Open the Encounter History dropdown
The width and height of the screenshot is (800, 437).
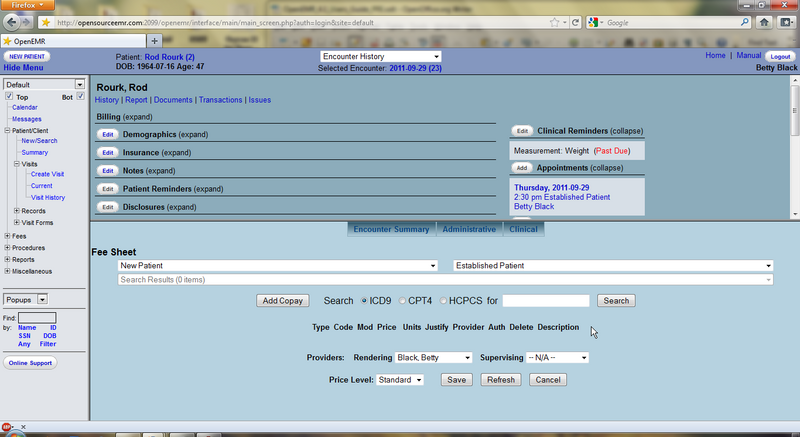(380, 57)
